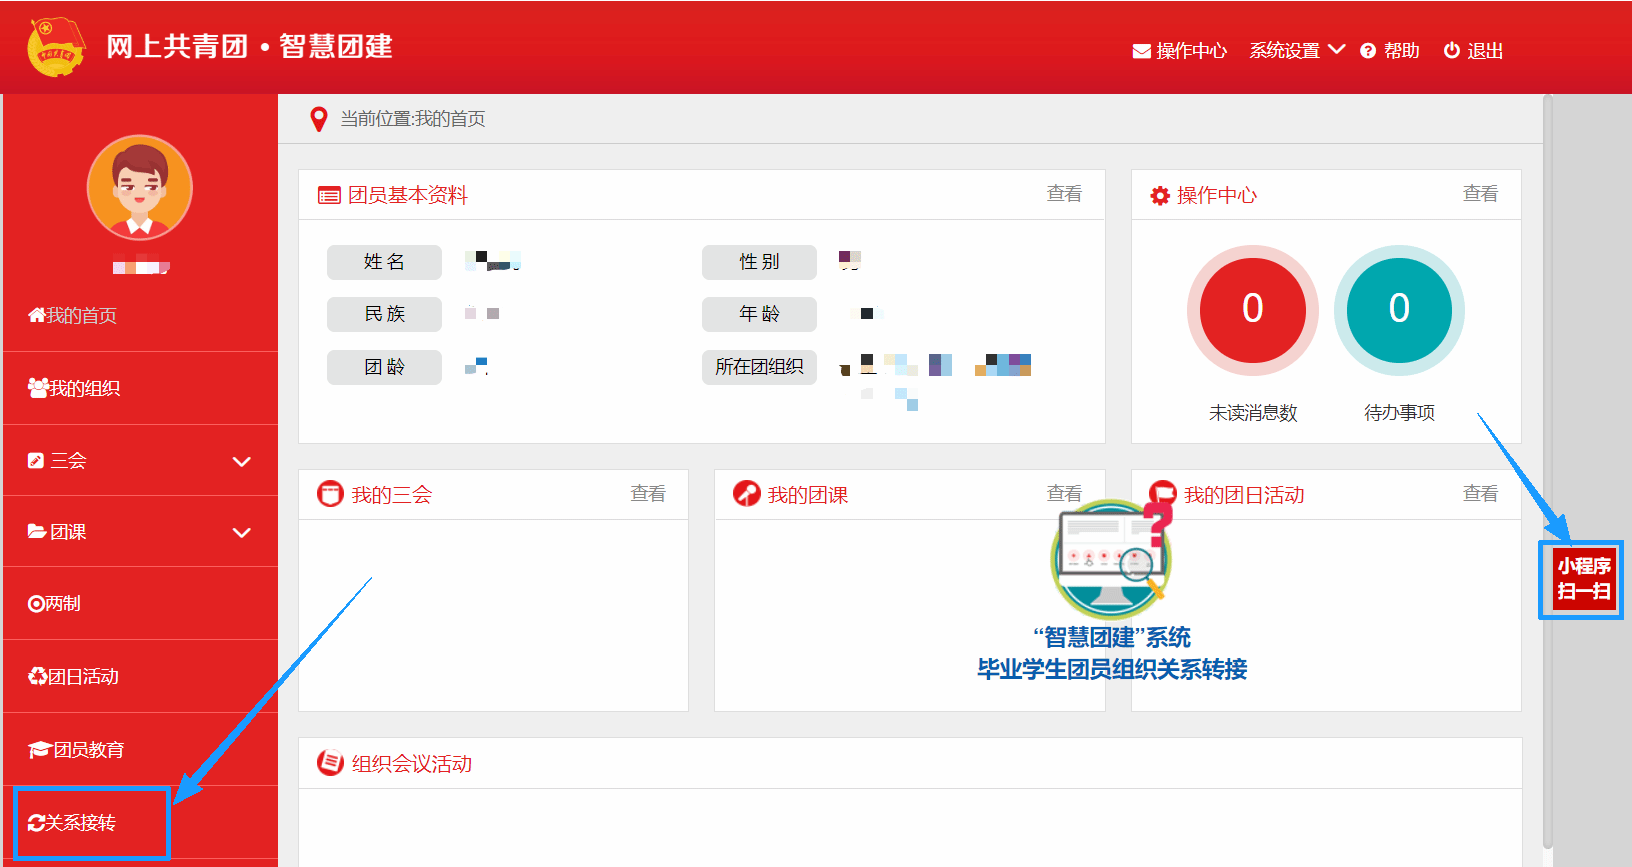Image resolution: width=1632 pixels, height=867 pixels.
Task: Click 查看 link in 团员基本资料 panel
Action: pos(1063,194)
